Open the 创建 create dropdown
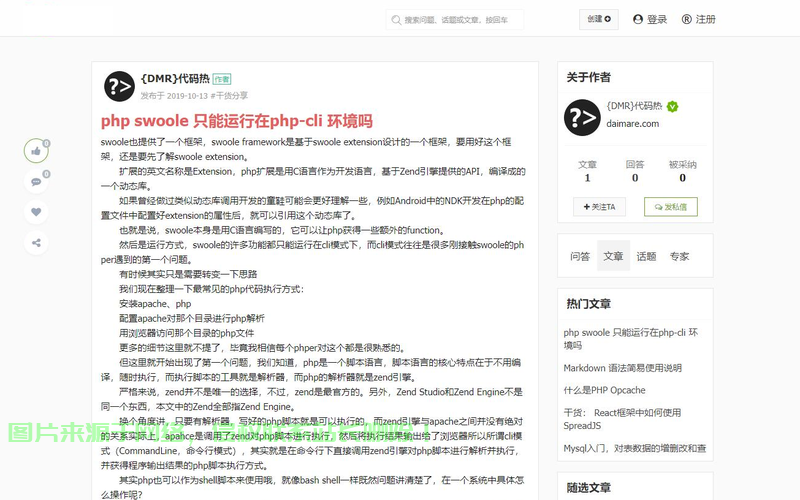The height and width of the screenshot is (500, 800). 599,19
